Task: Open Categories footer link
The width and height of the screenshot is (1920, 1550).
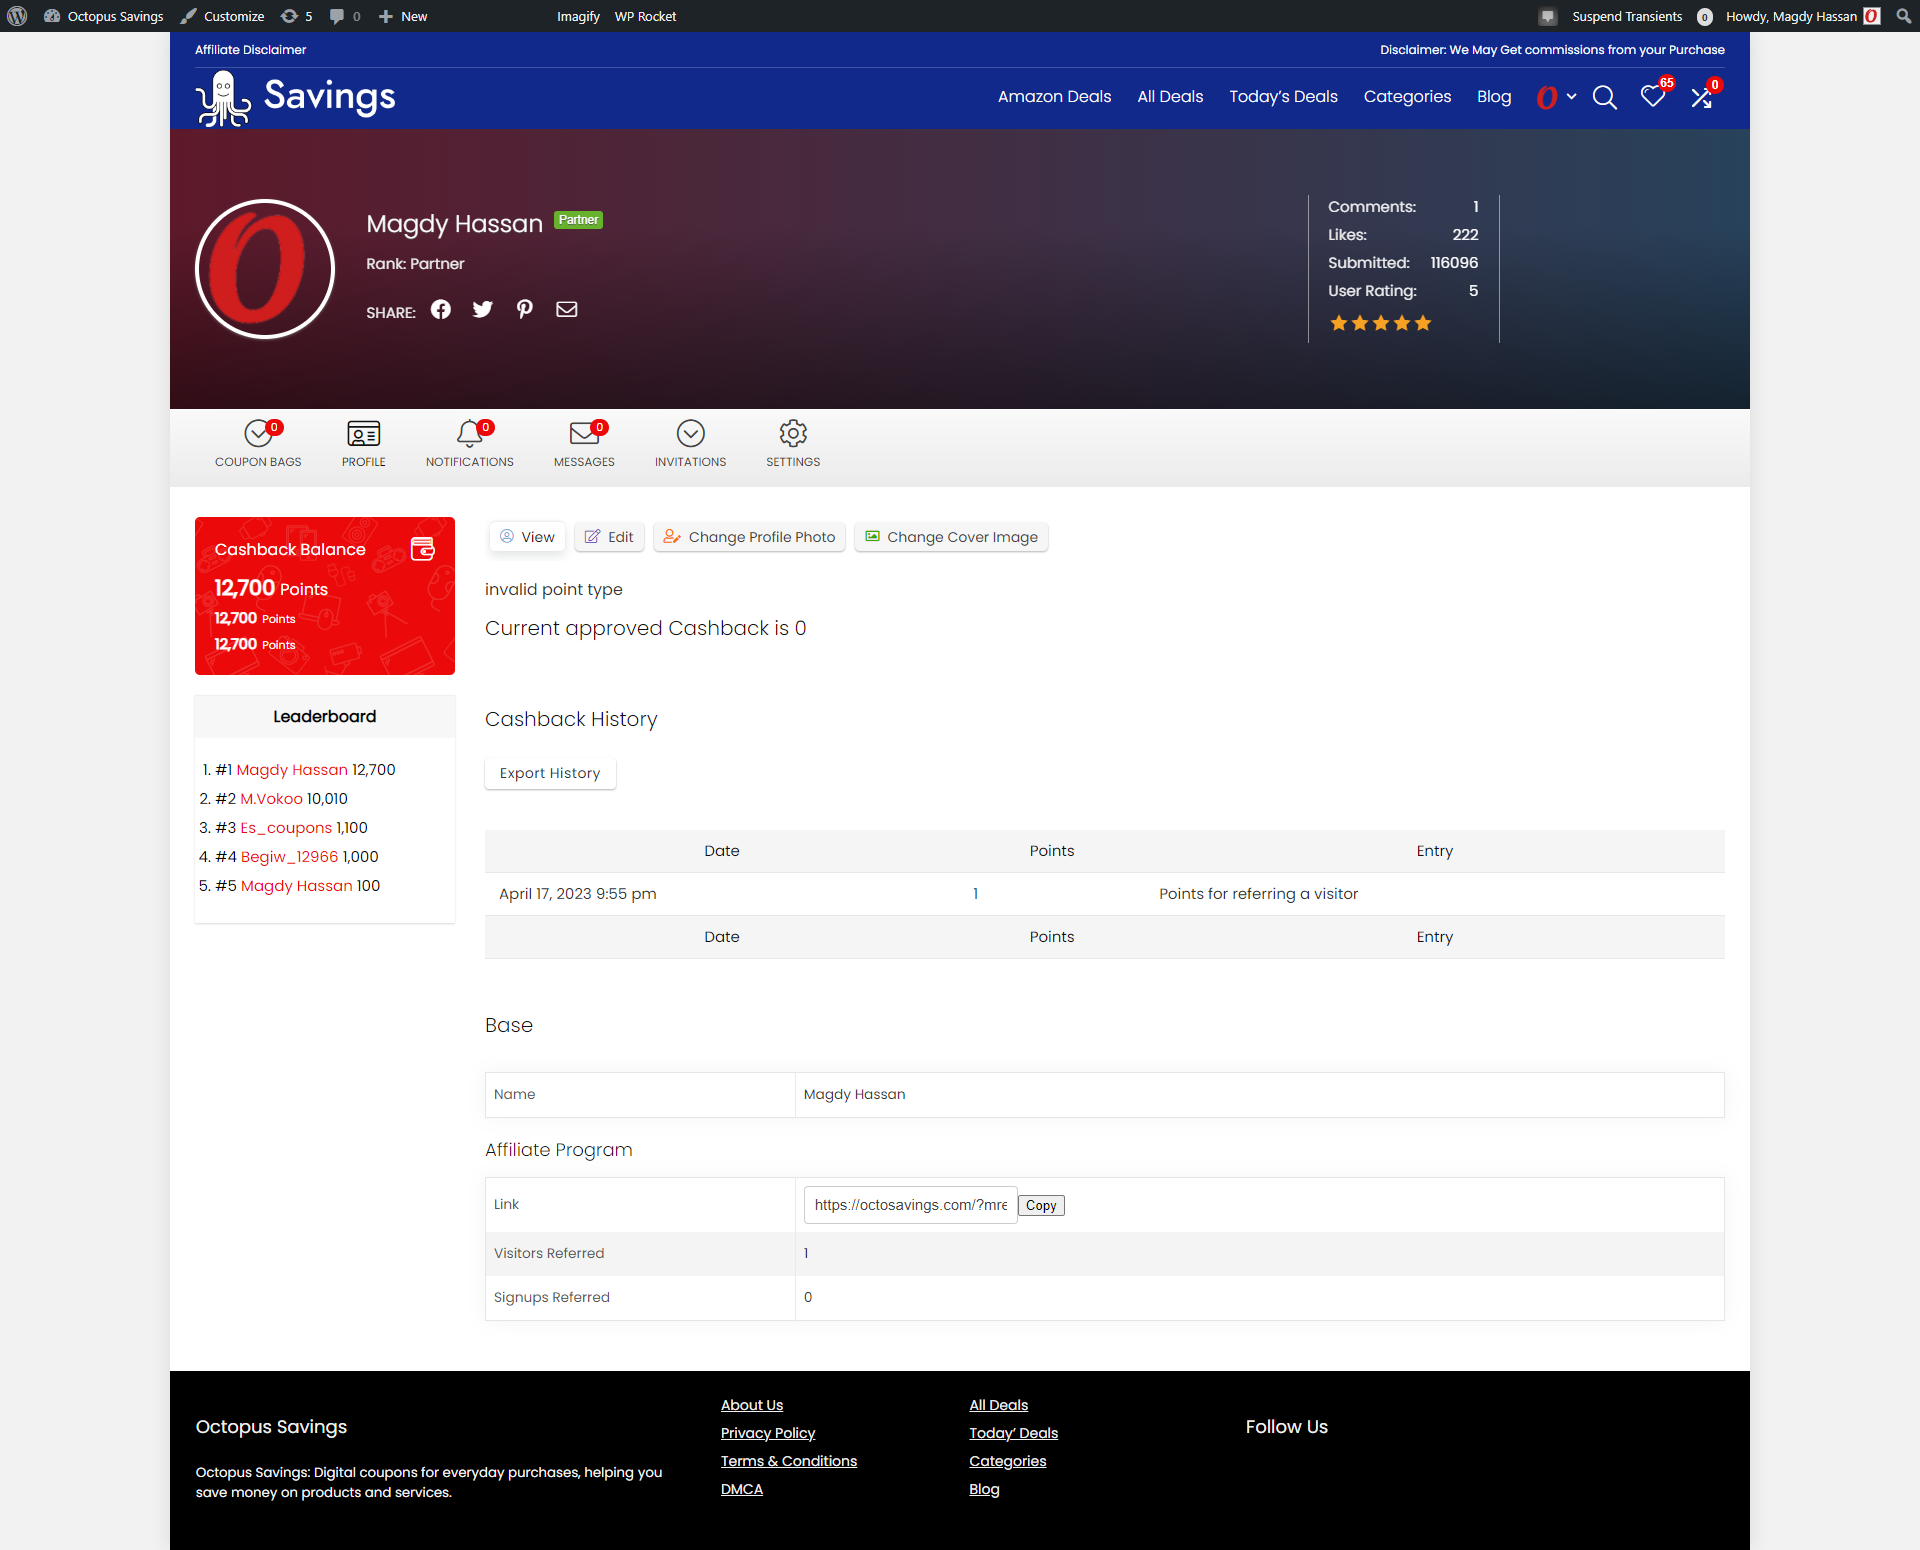Action: click(x=1007, y=1461)
